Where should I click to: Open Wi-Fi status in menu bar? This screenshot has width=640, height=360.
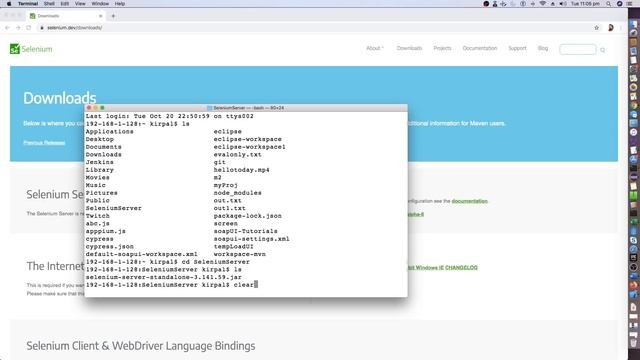point(542,4)
